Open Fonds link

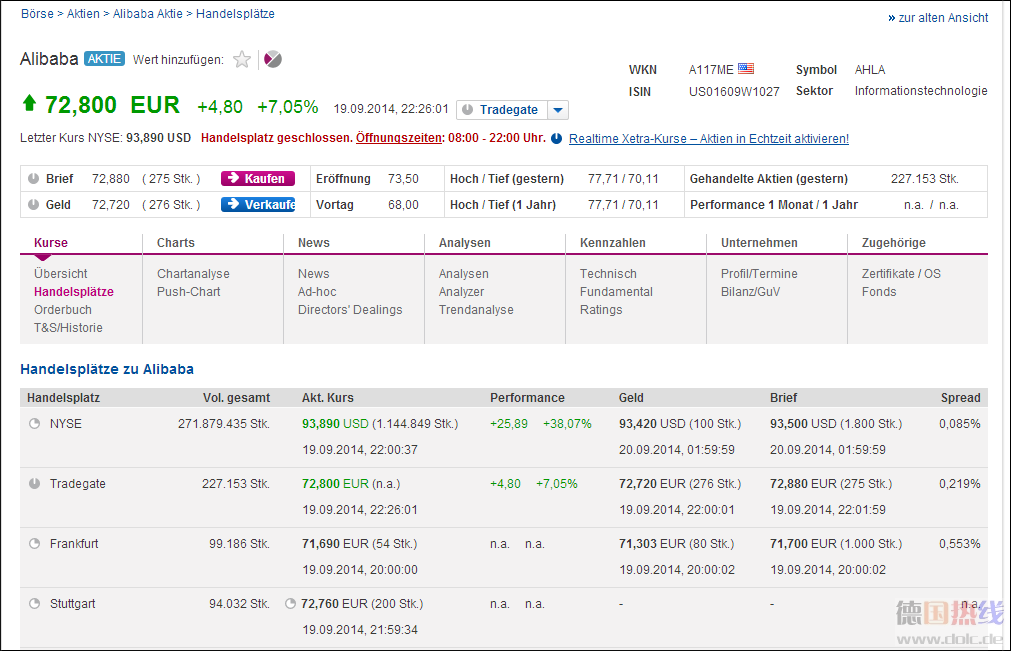[879, 291]
